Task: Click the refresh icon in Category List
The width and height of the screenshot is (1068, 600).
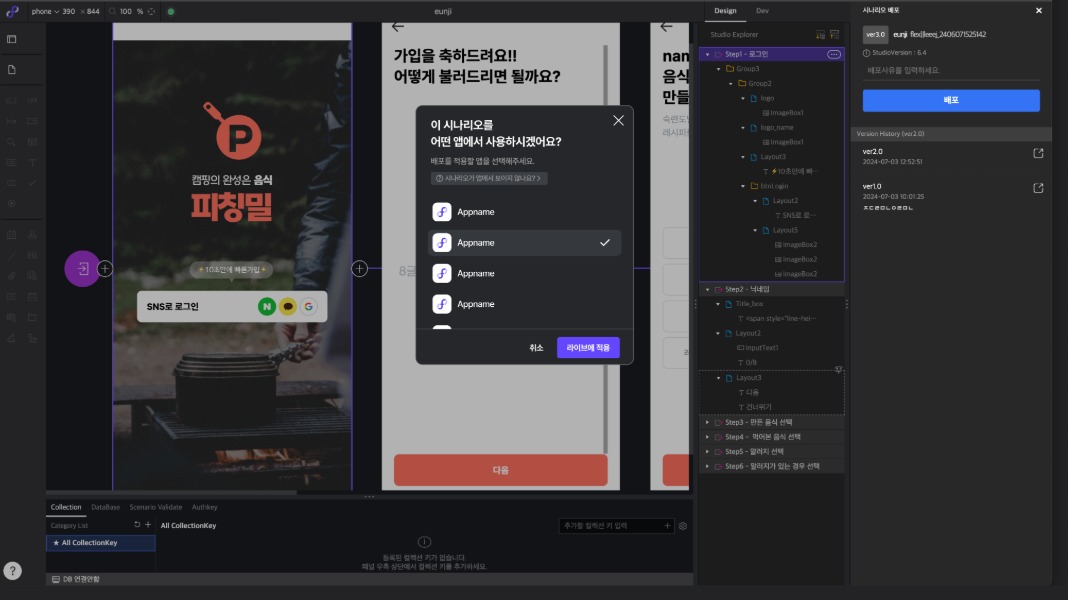Action: click(x=137, y=525)
